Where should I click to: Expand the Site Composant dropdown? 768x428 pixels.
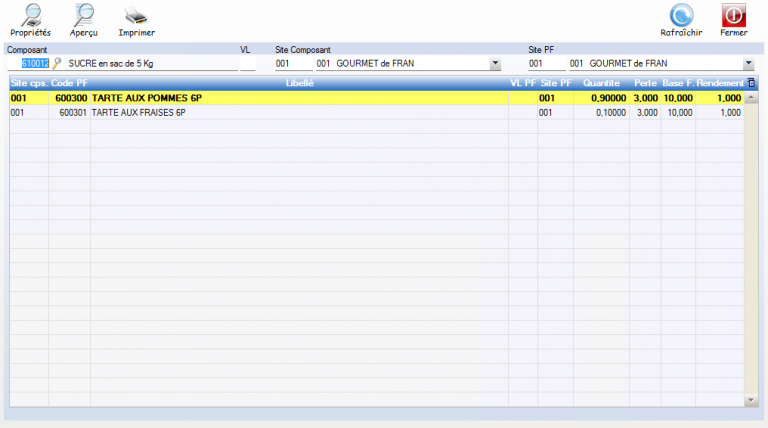(495, 63)
